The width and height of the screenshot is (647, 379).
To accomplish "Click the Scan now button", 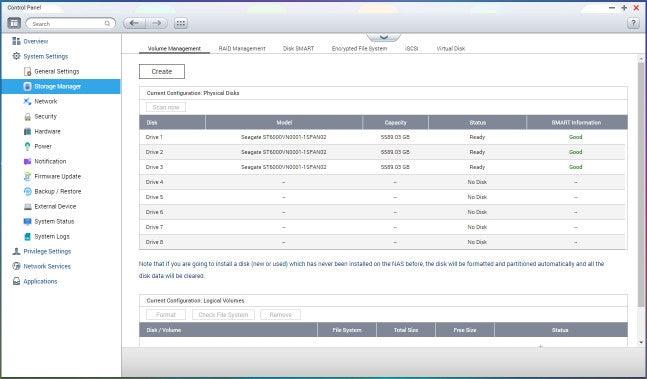I will [166, 107].
